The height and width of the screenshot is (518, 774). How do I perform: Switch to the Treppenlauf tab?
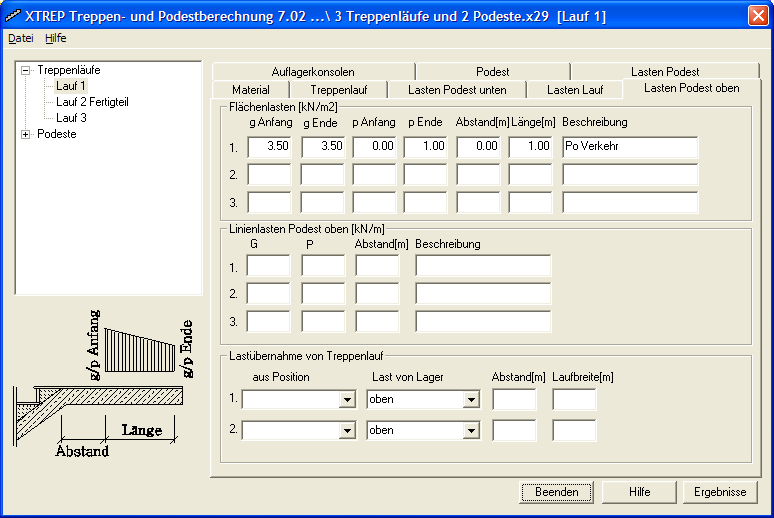pyautogui.click(x=340, y=90)
